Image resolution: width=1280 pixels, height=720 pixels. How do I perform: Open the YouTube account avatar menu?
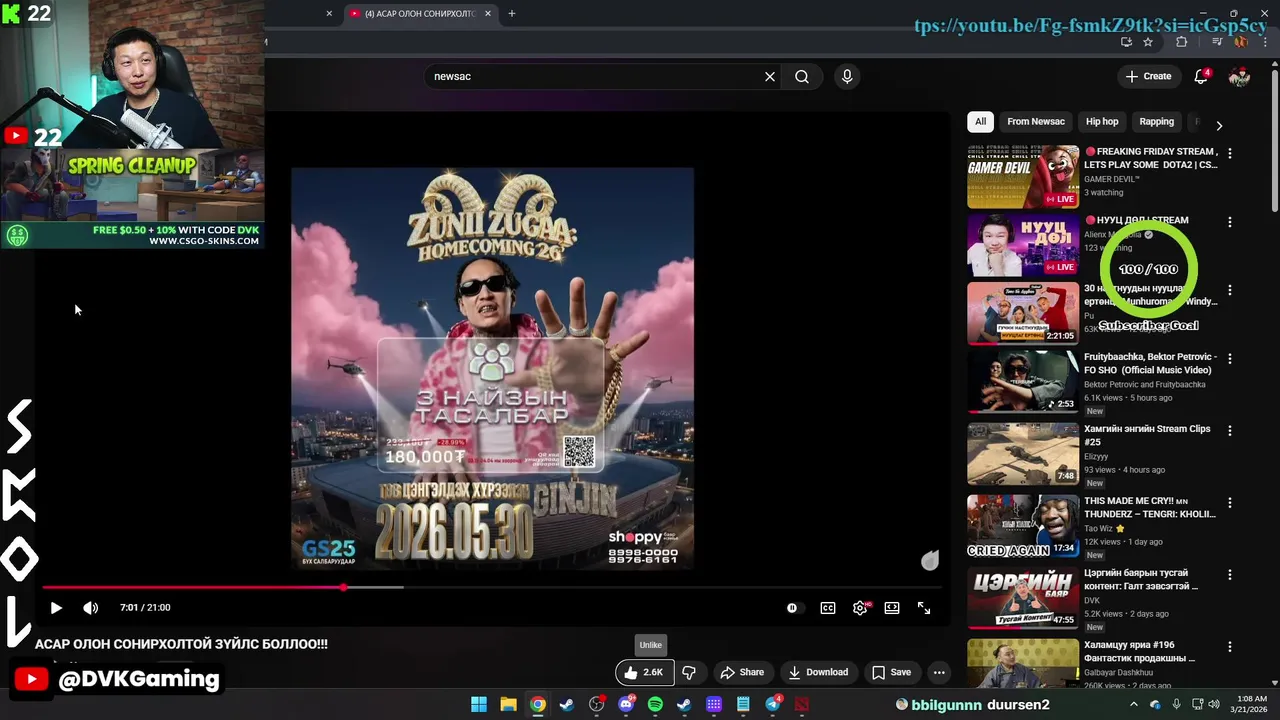pos(1240,77)
